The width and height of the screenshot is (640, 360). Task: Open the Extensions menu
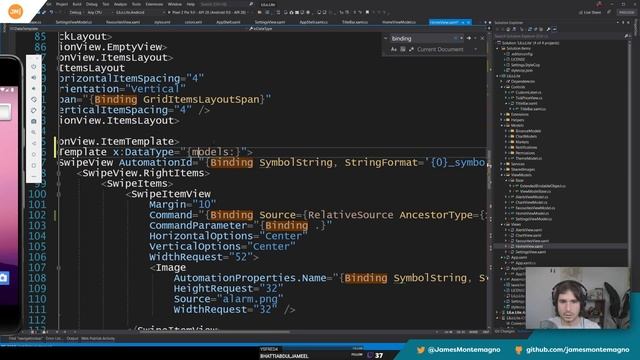[154, 4]
